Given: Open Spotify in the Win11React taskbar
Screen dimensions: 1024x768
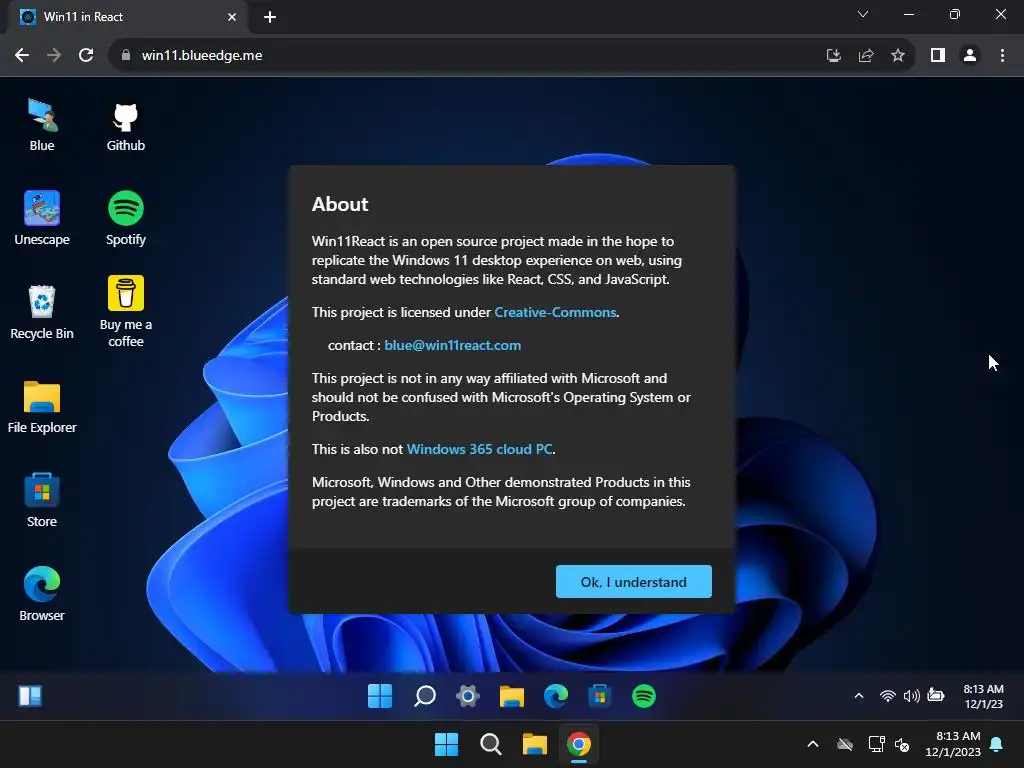Looking at the screenshot, I should (644, 696).
